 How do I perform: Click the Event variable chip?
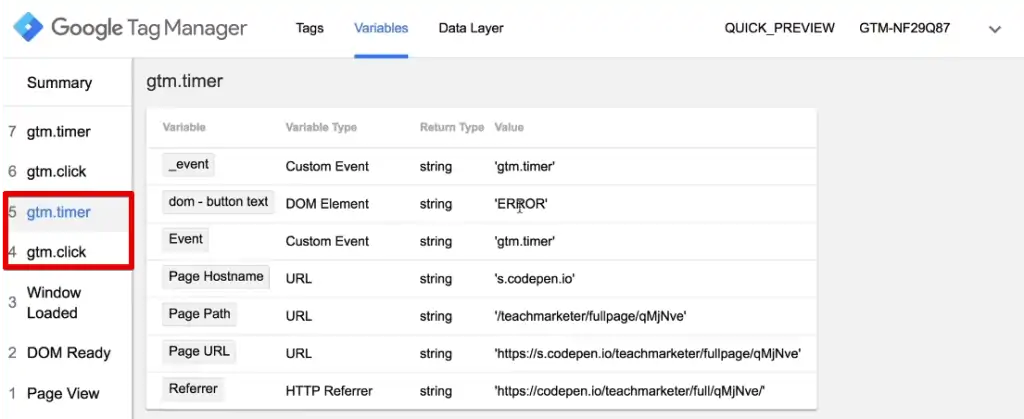(185, 239)
